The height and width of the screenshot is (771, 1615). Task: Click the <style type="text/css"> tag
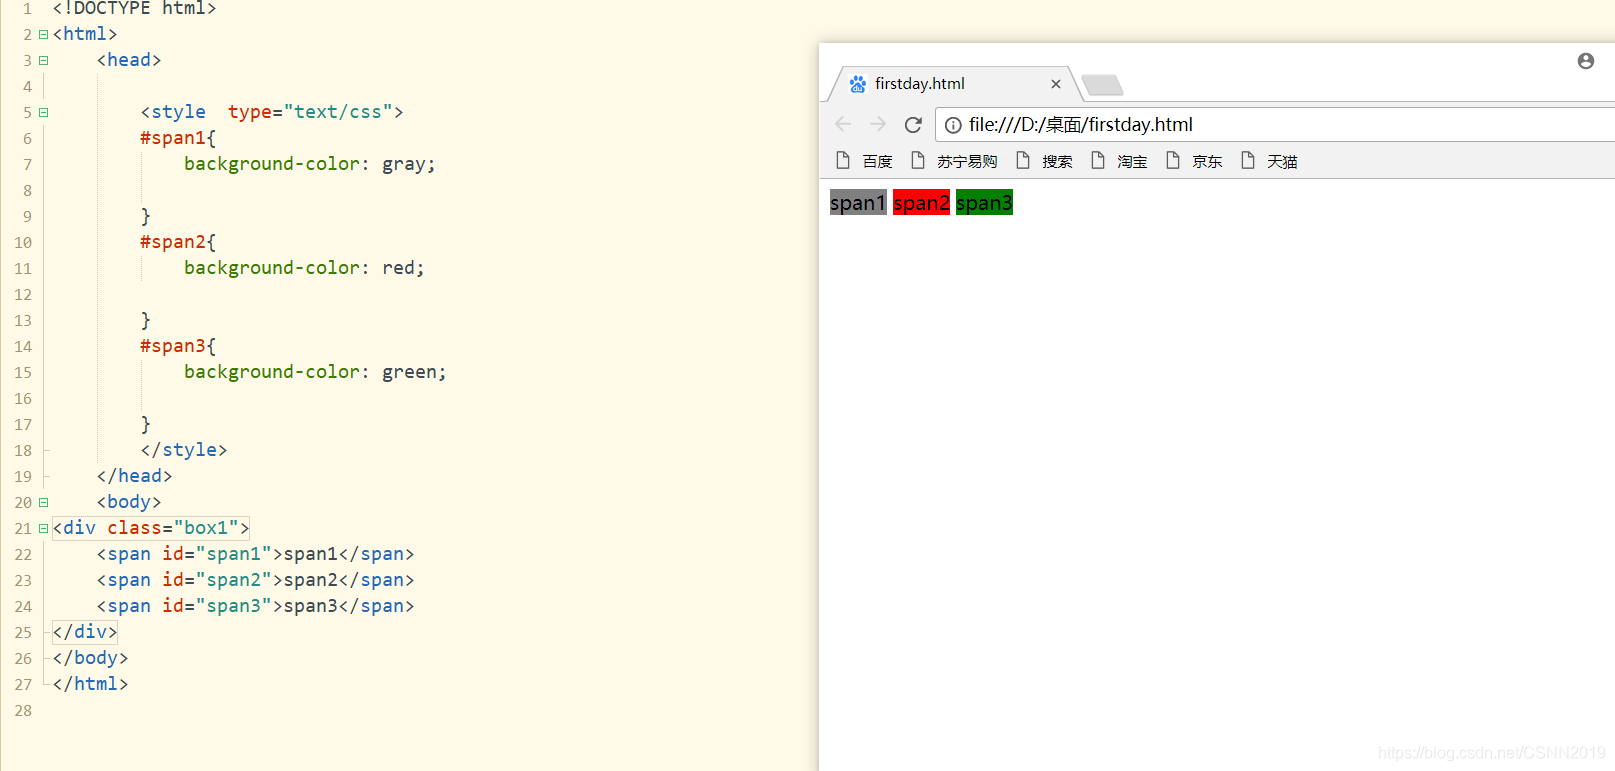[x=272, y=112]
